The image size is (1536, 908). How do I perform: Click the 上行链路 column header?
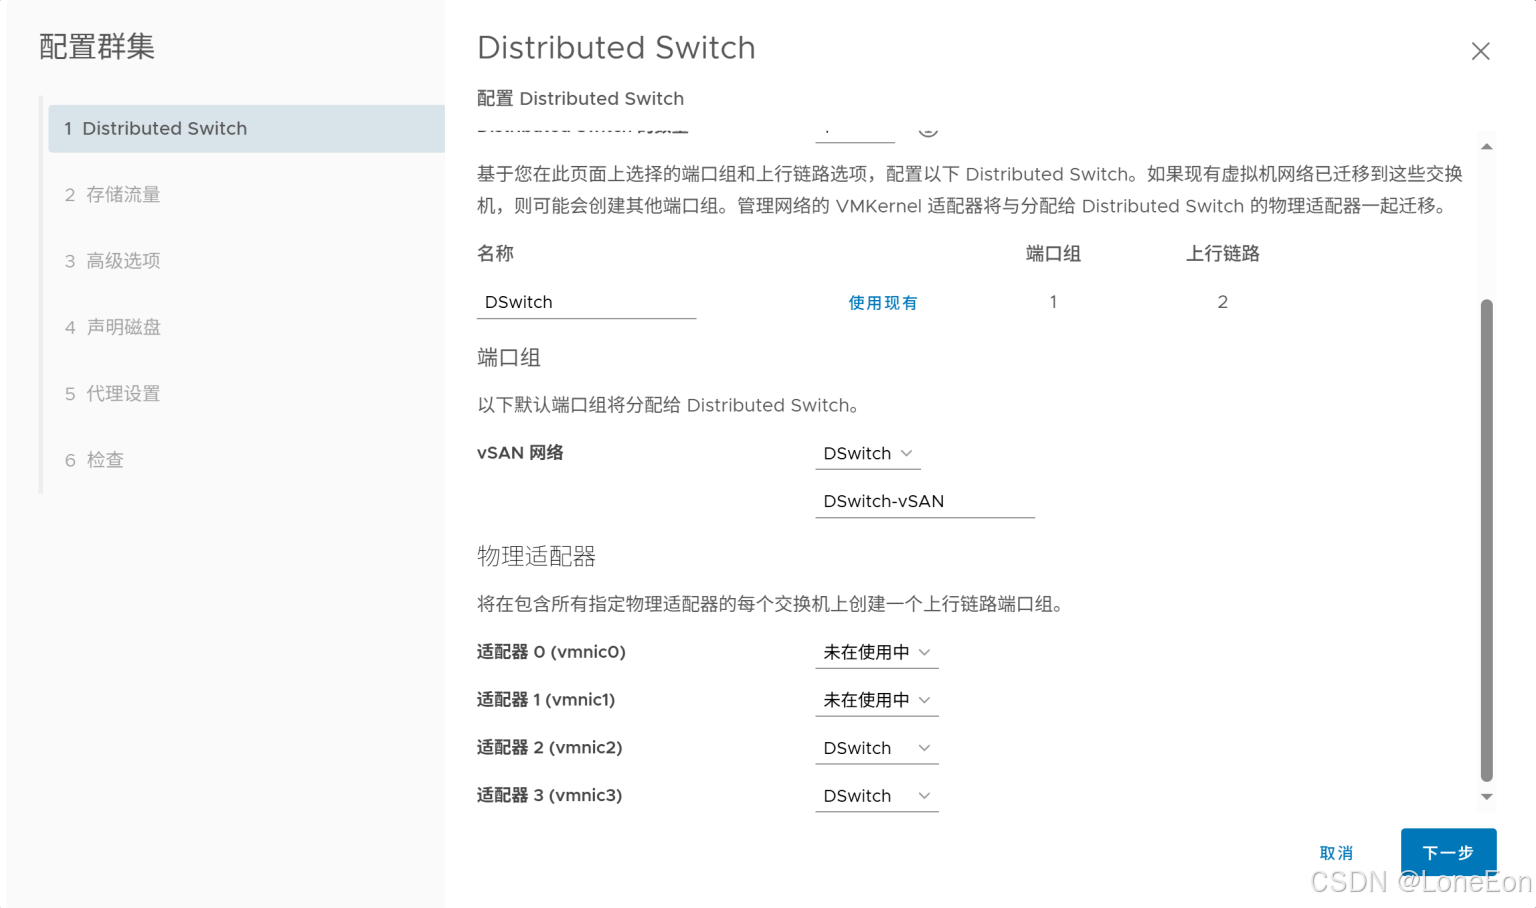click(x=1222, y=254)
